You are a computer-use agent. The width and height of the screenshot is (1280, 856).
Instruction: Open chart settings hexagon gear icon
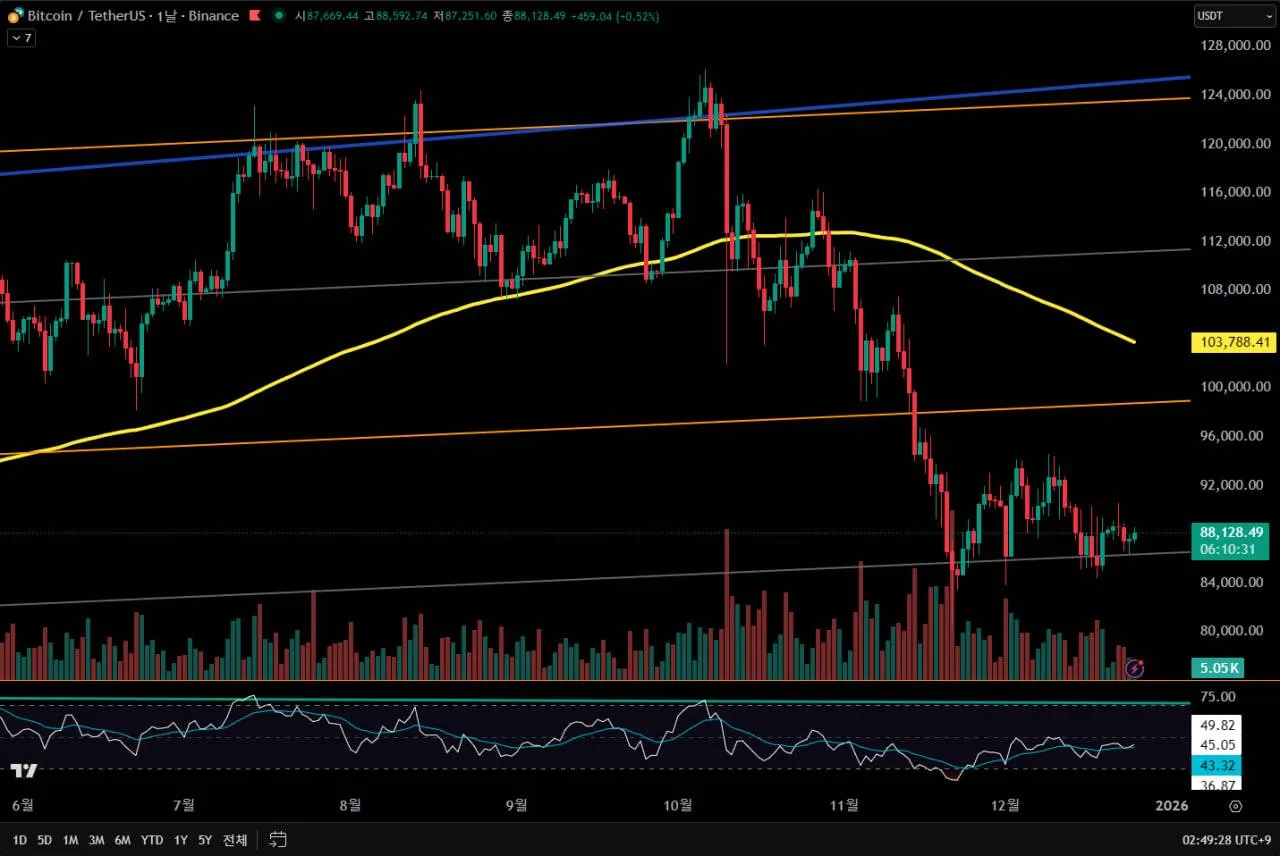click(x=1235, y=806)
